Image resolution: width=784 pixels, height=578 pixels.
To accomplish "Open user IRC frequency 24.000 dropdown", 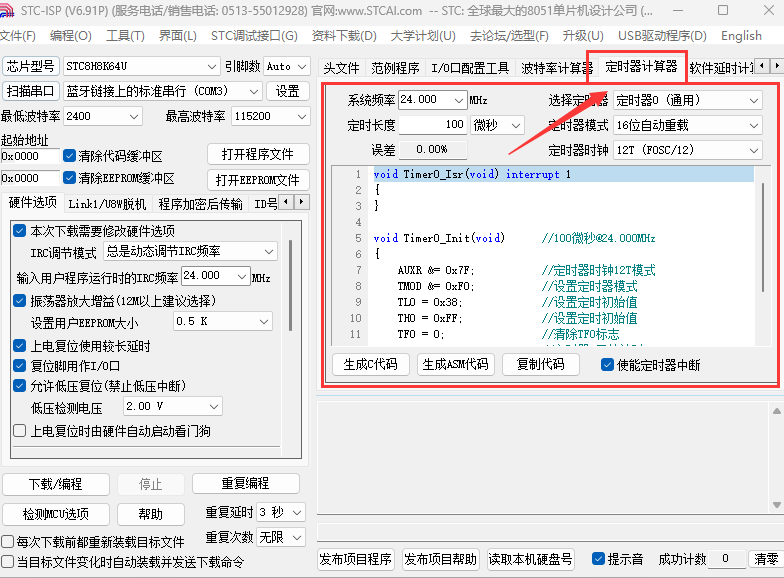I will coord(216,276).
